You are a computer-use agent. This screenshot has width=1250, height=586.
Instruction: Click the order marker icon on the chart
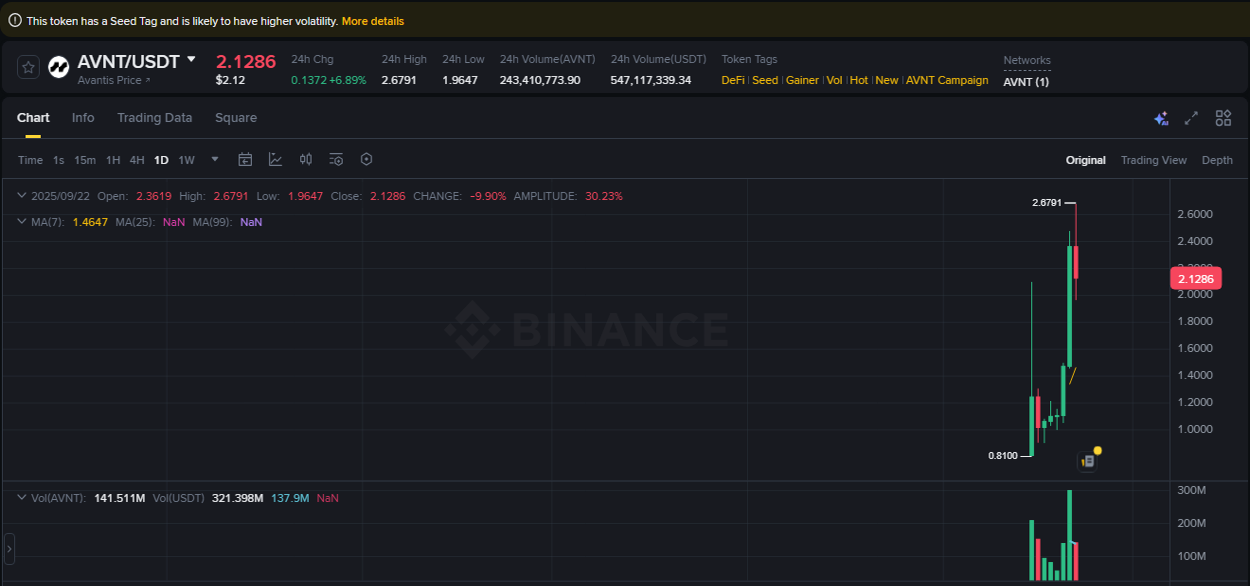(x=1088, y=460)
